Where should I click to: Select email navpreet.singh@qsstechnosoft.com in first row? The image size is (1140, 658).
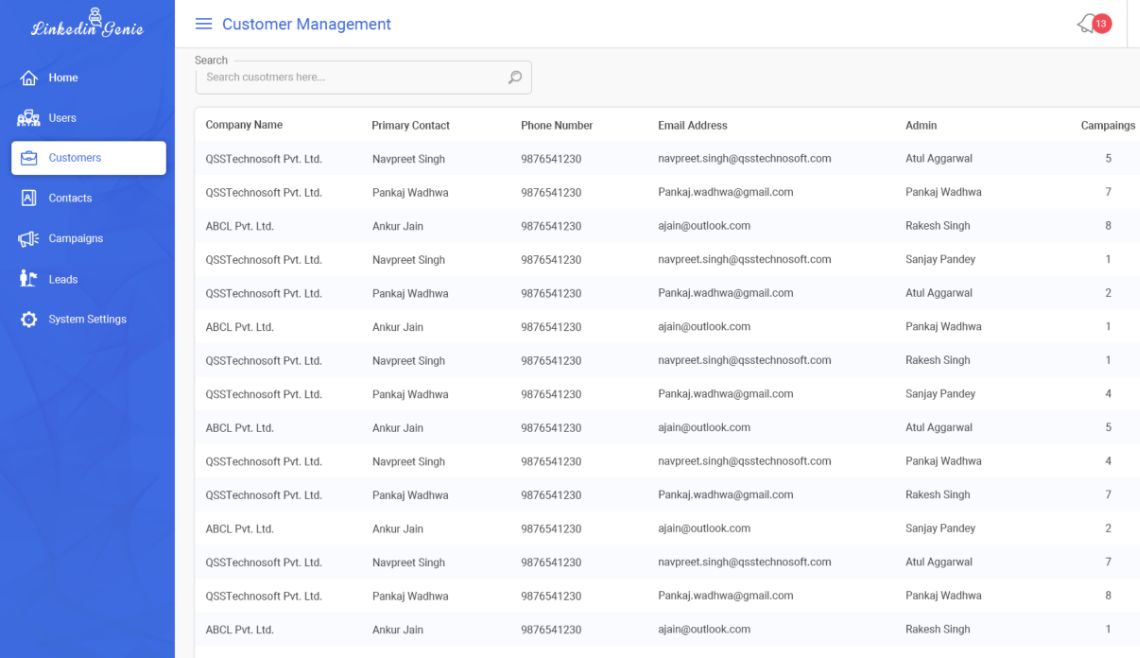744,159
